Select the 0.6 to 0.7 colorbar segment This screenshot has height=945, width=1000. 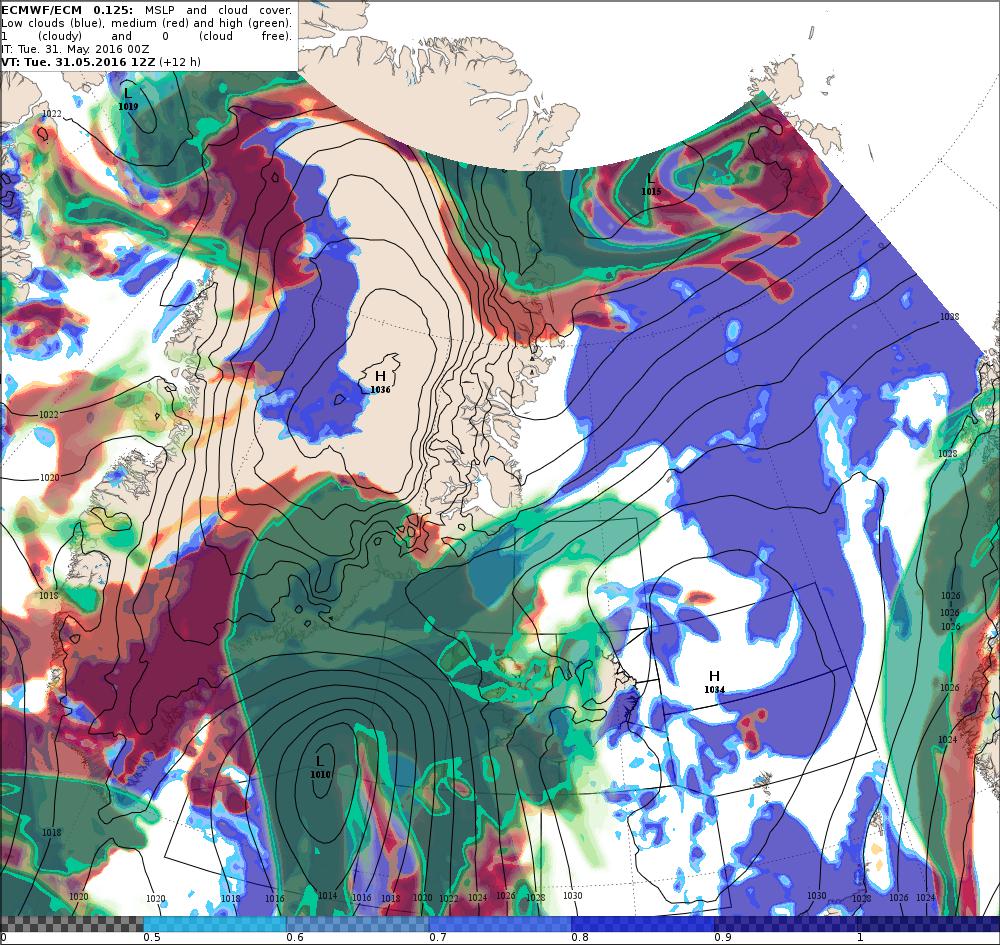pyautogui.click(x=358, y=924)
